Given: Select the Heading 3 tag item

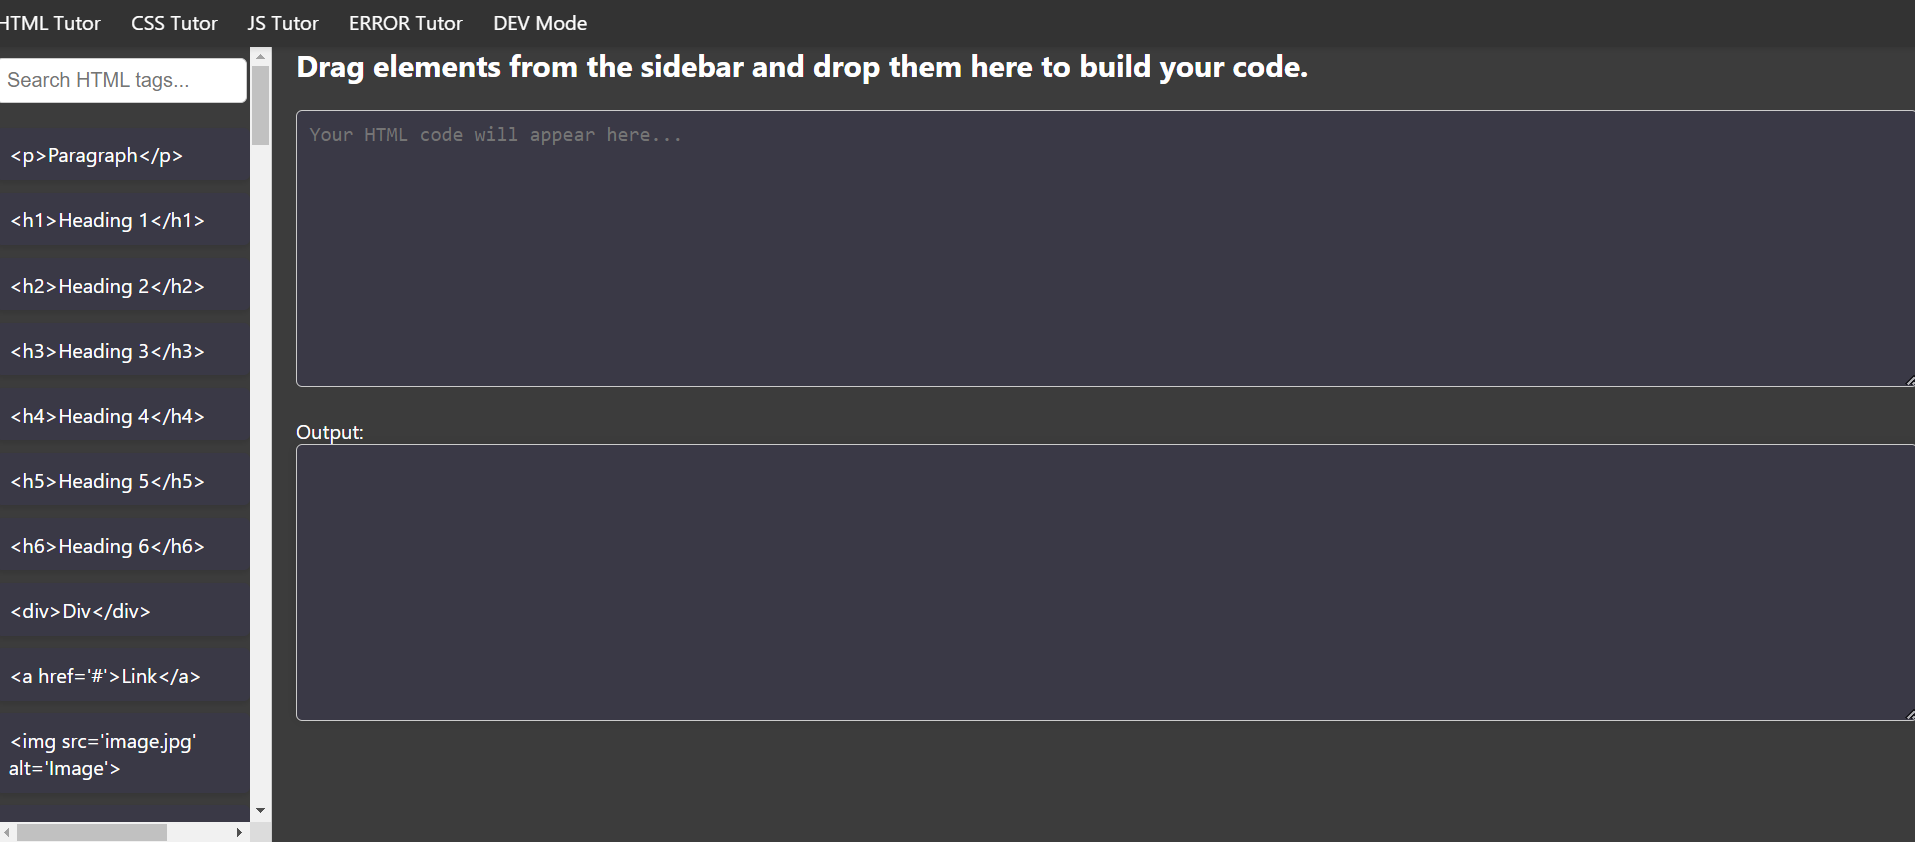Looking at the screenshot, I should (124, 352).
